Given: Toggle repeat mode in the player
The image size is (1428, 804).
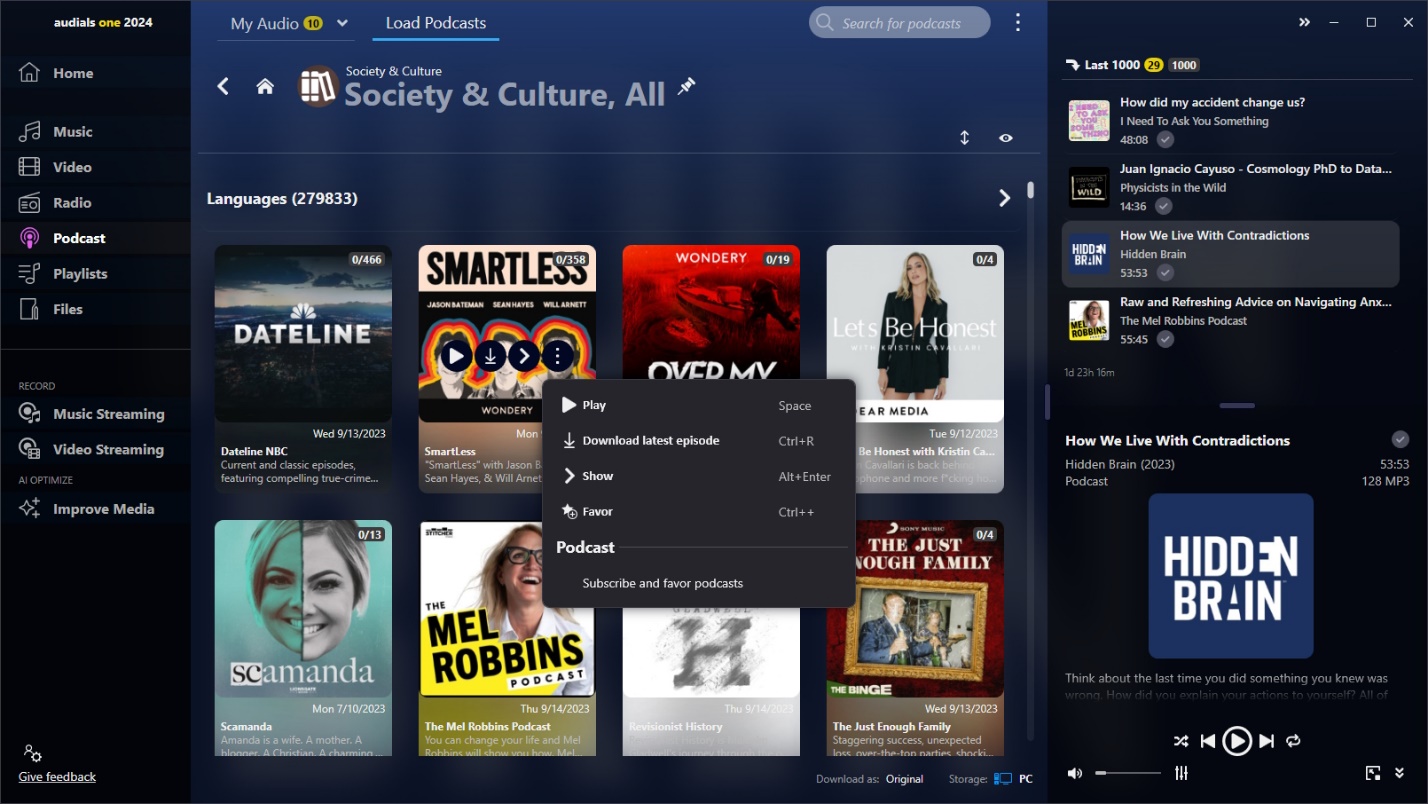Looking at the screenshot, I should (x=1293, y=741).
